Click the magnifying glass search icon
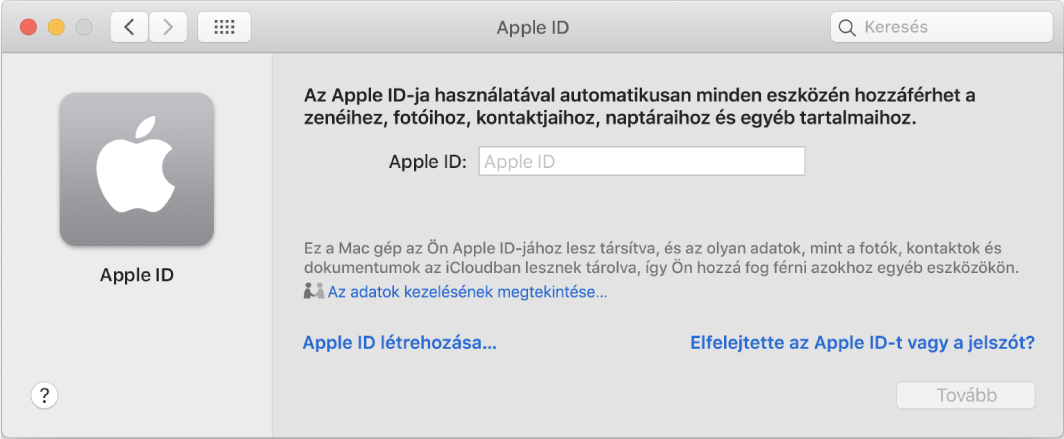 (848, 27)
